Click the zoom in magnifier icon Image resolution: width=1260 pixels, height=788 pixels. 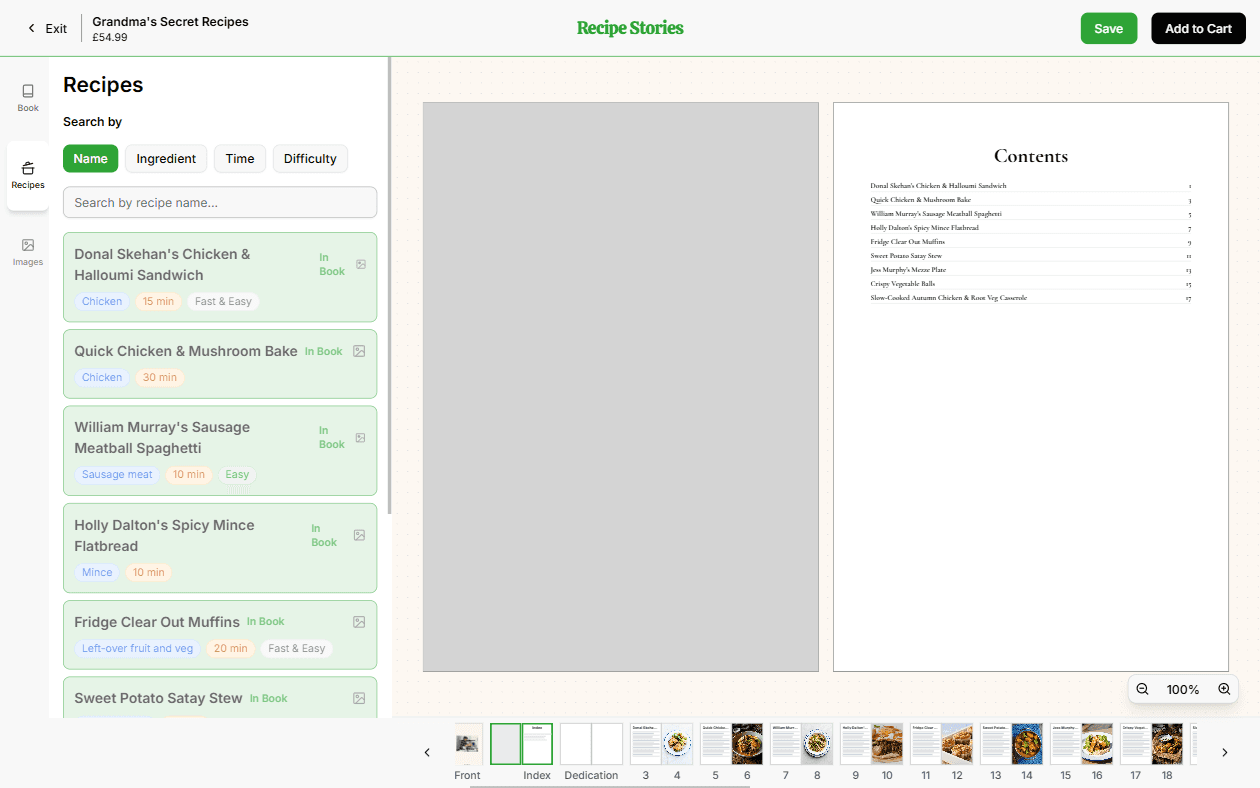coord(1224,688)
